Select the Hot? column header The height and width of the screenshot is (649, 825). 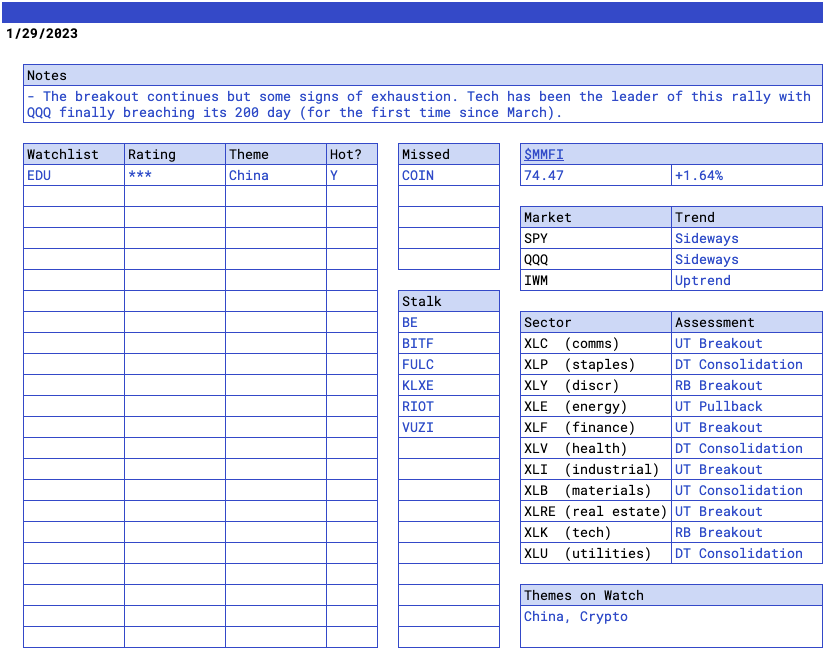point(352,154)
